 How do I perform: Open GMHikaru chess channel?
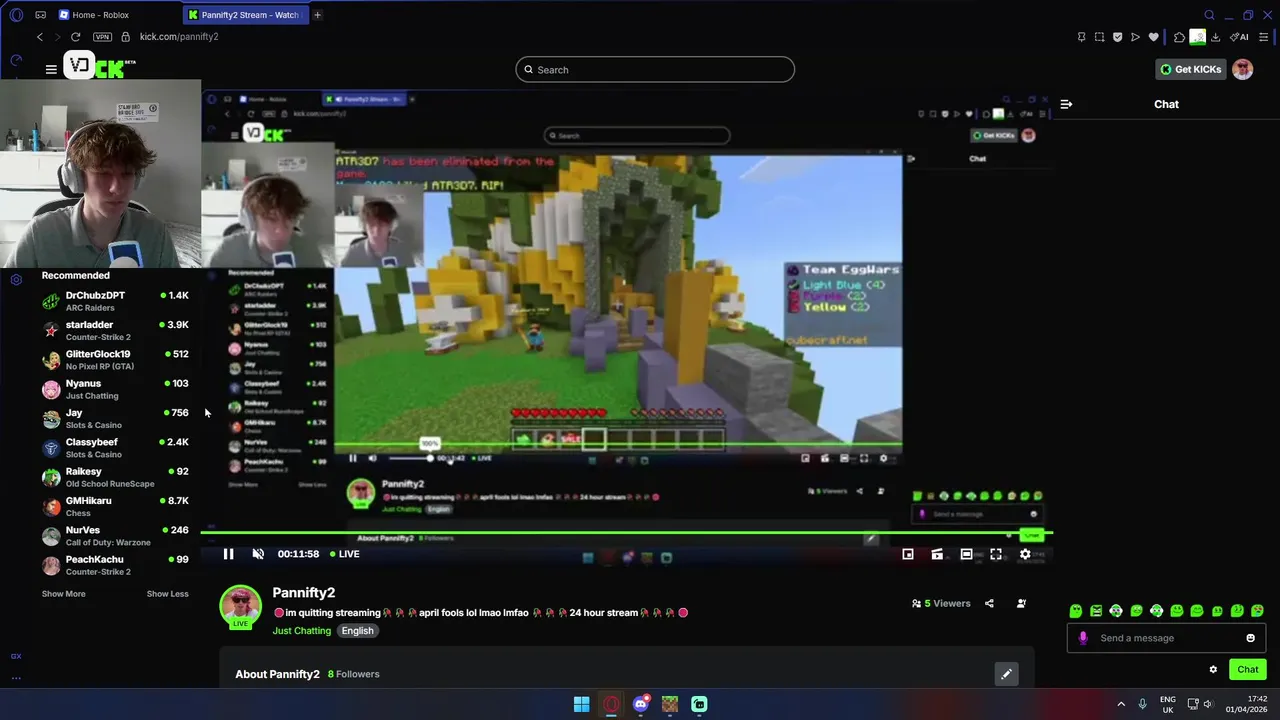pos(115,506)
